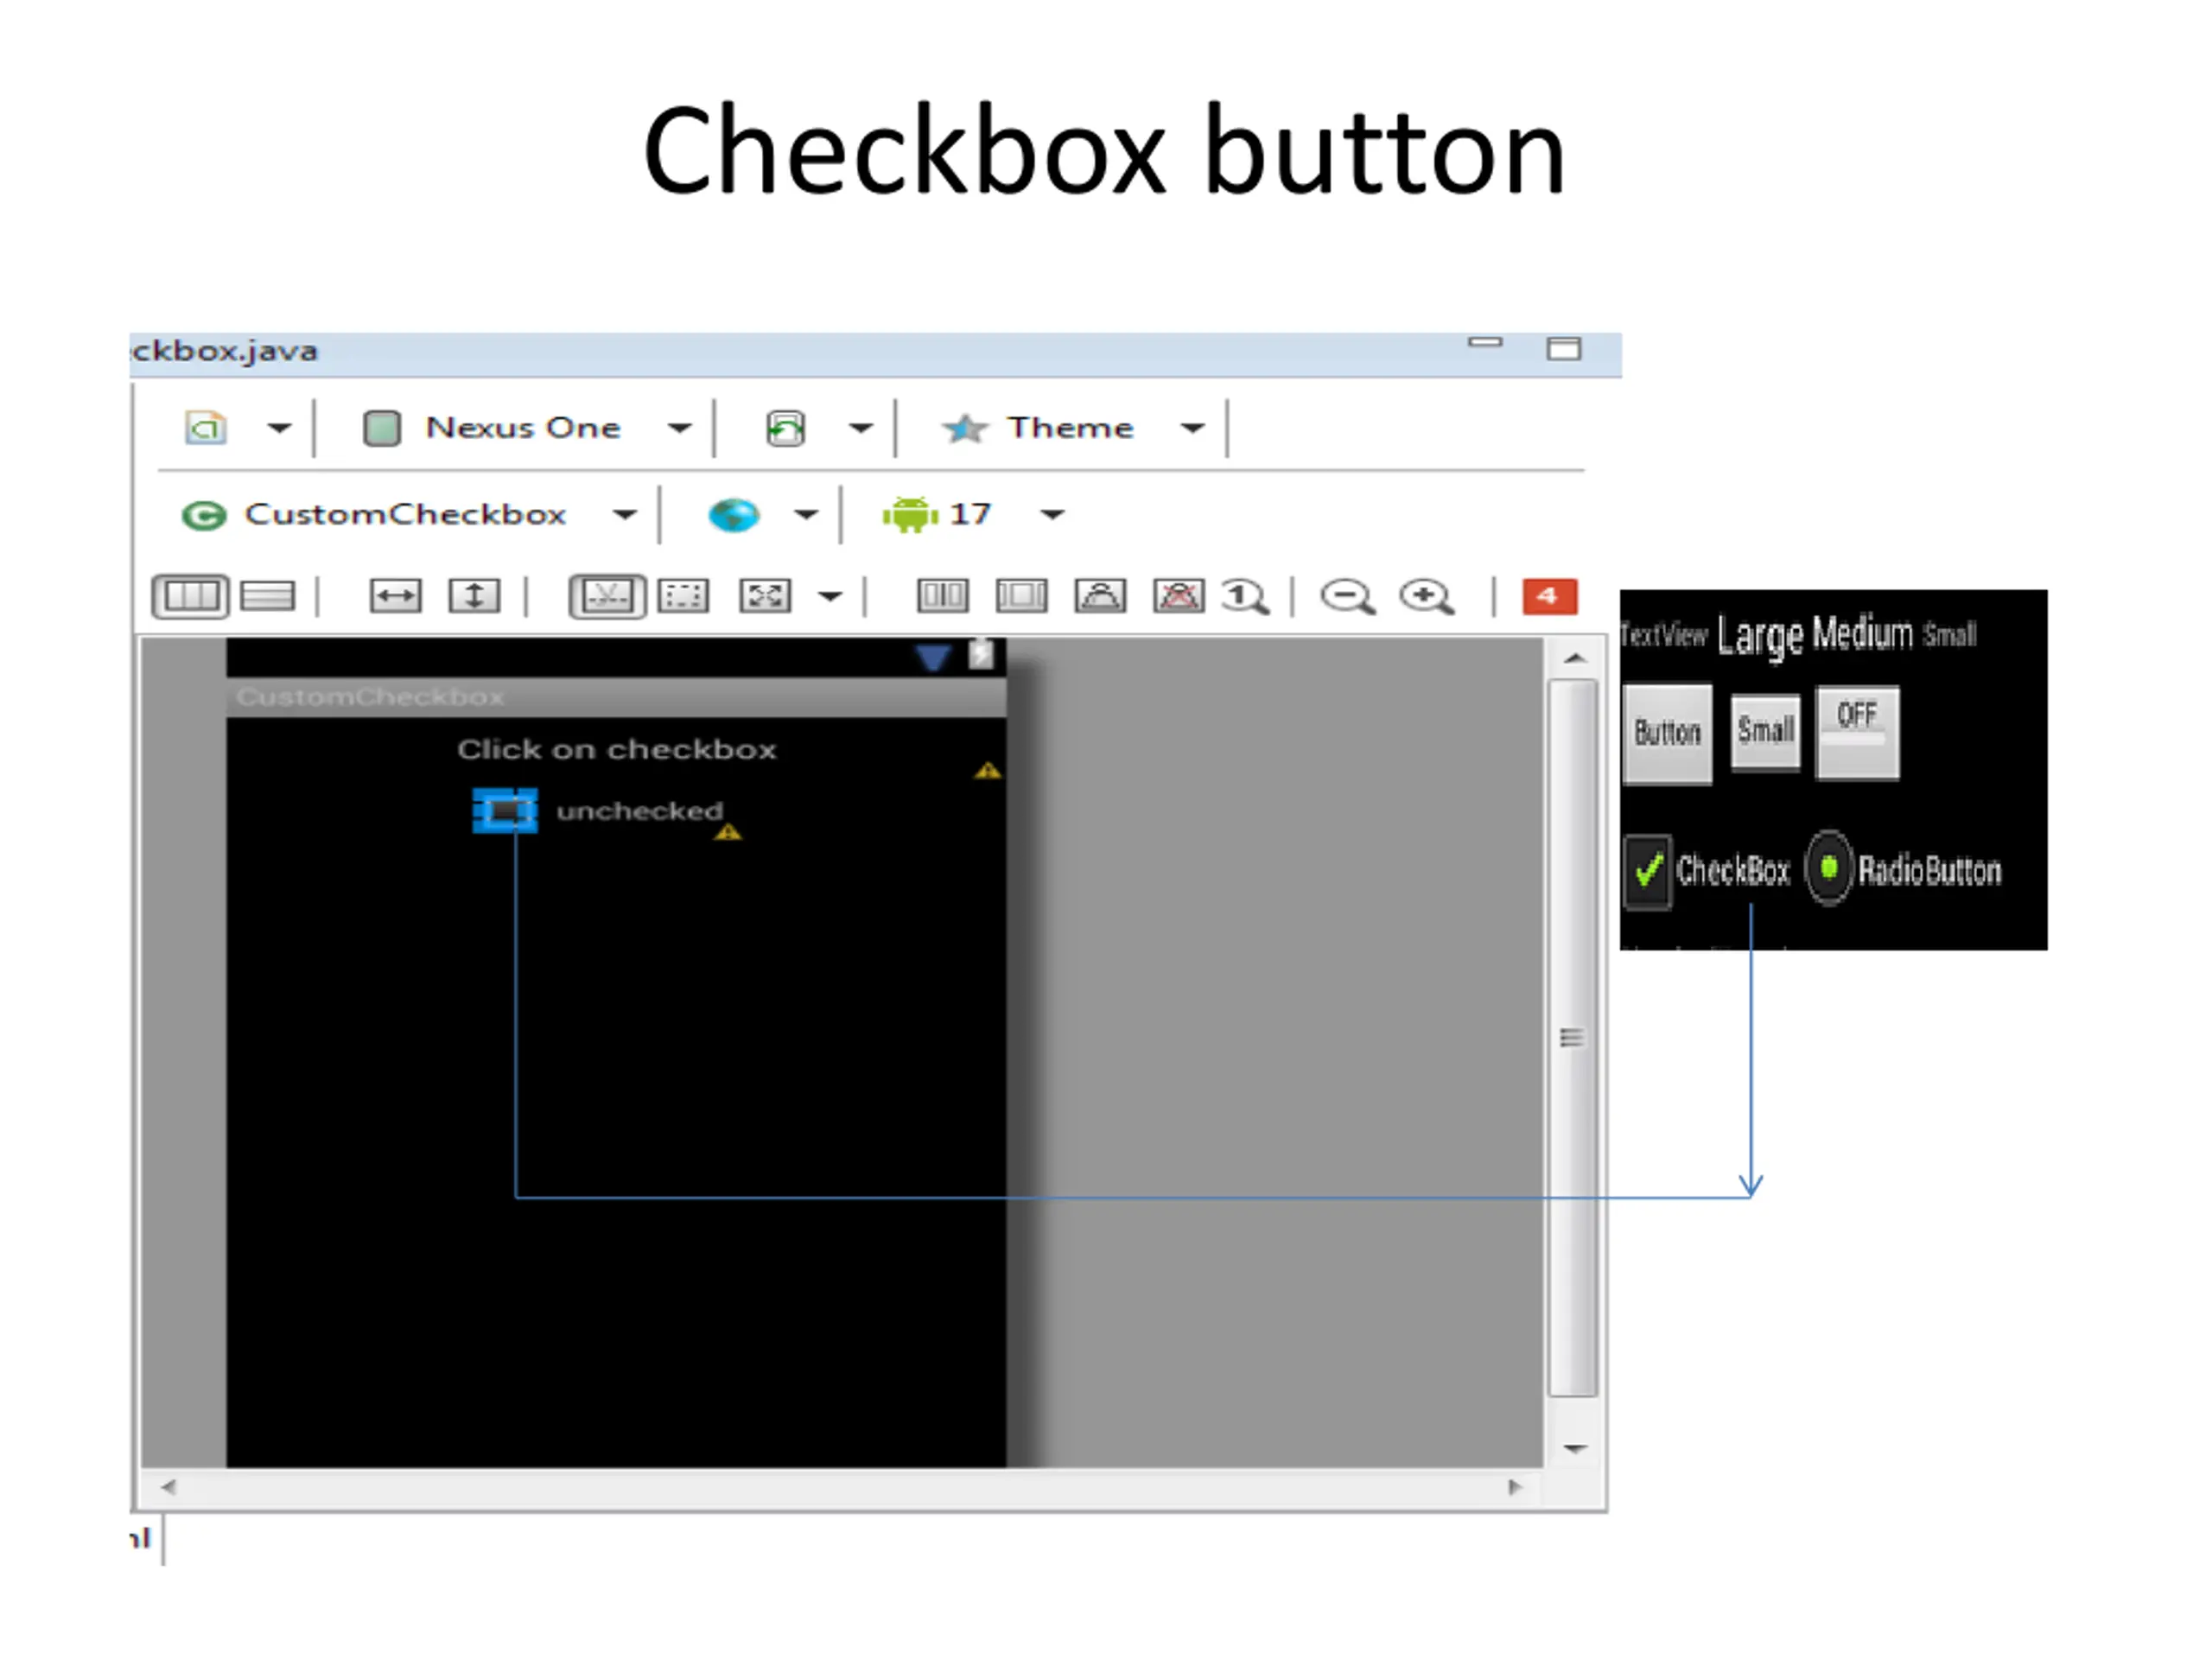This screenshot has height=1659, width=2212.
Task: Click the screen orientation rotate icon
Action: [x=785, y=428]
